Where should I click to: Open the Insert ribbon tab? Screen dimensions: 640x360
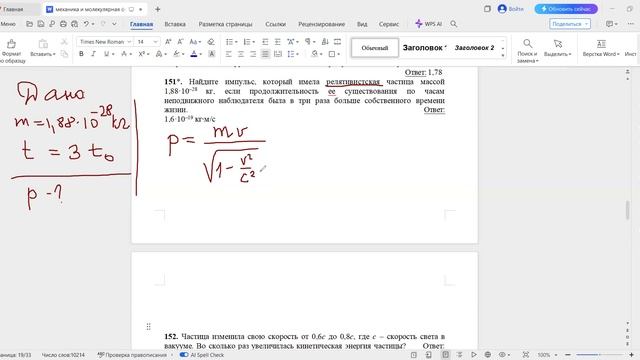pos(175,24)
